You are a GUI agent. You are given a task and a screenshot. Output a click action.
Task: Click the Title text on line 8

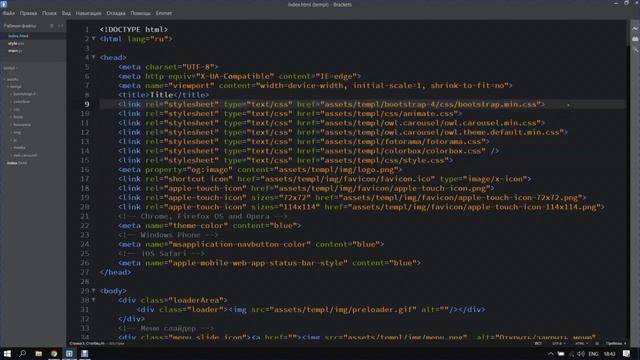click(162, 95)
